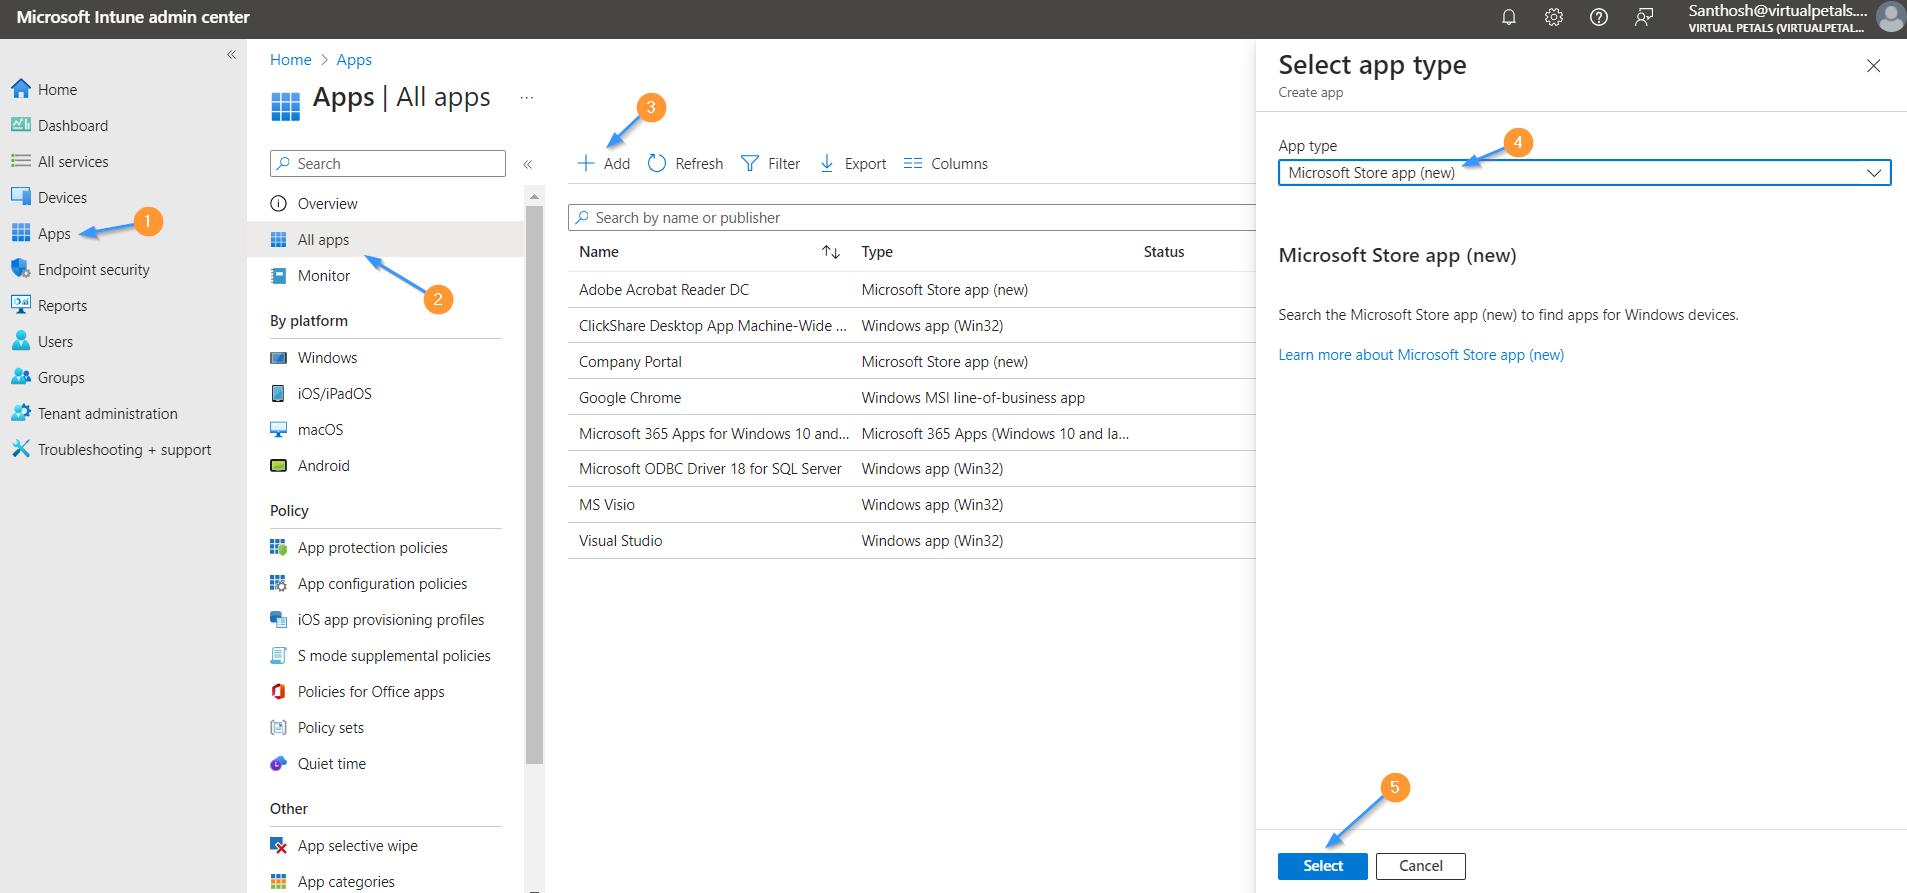Image resolution: width=1907 pixels, height=893 pixels.
Task: Open Dashboard in left navigation
Action: click(73, 126)
